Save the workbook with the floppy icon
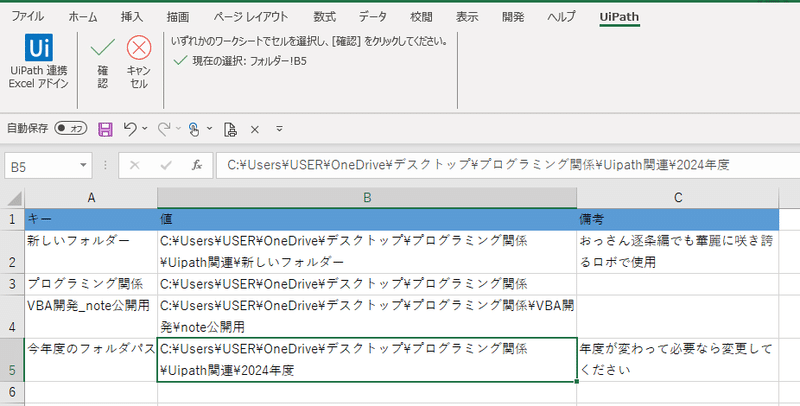 105,130
